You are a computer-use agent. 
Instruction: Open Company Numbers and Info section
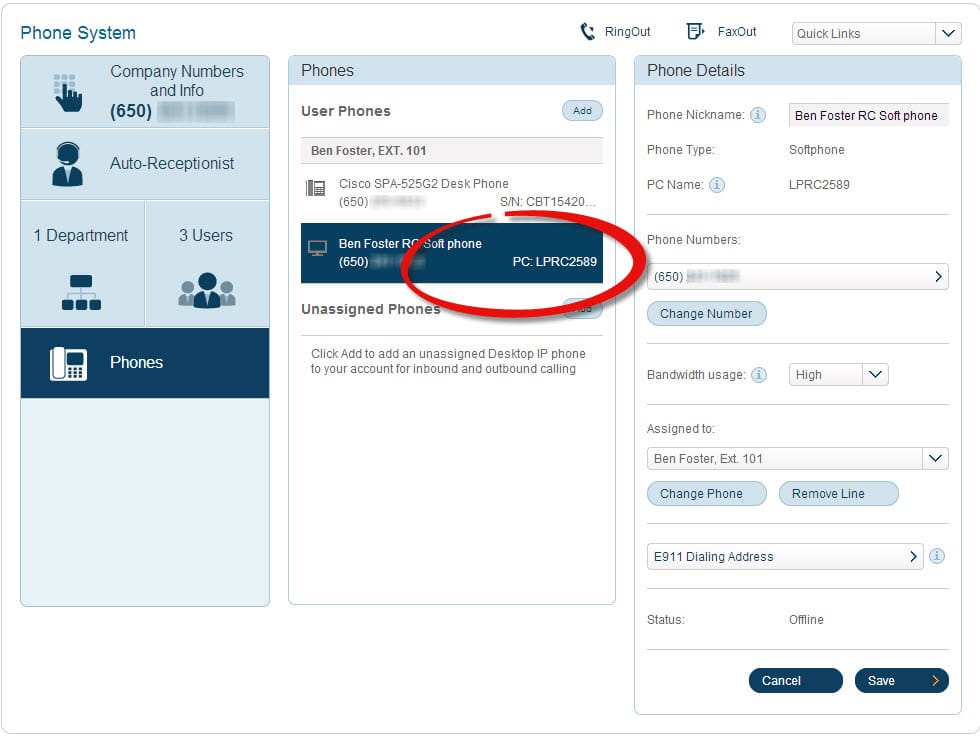(145, 91)
